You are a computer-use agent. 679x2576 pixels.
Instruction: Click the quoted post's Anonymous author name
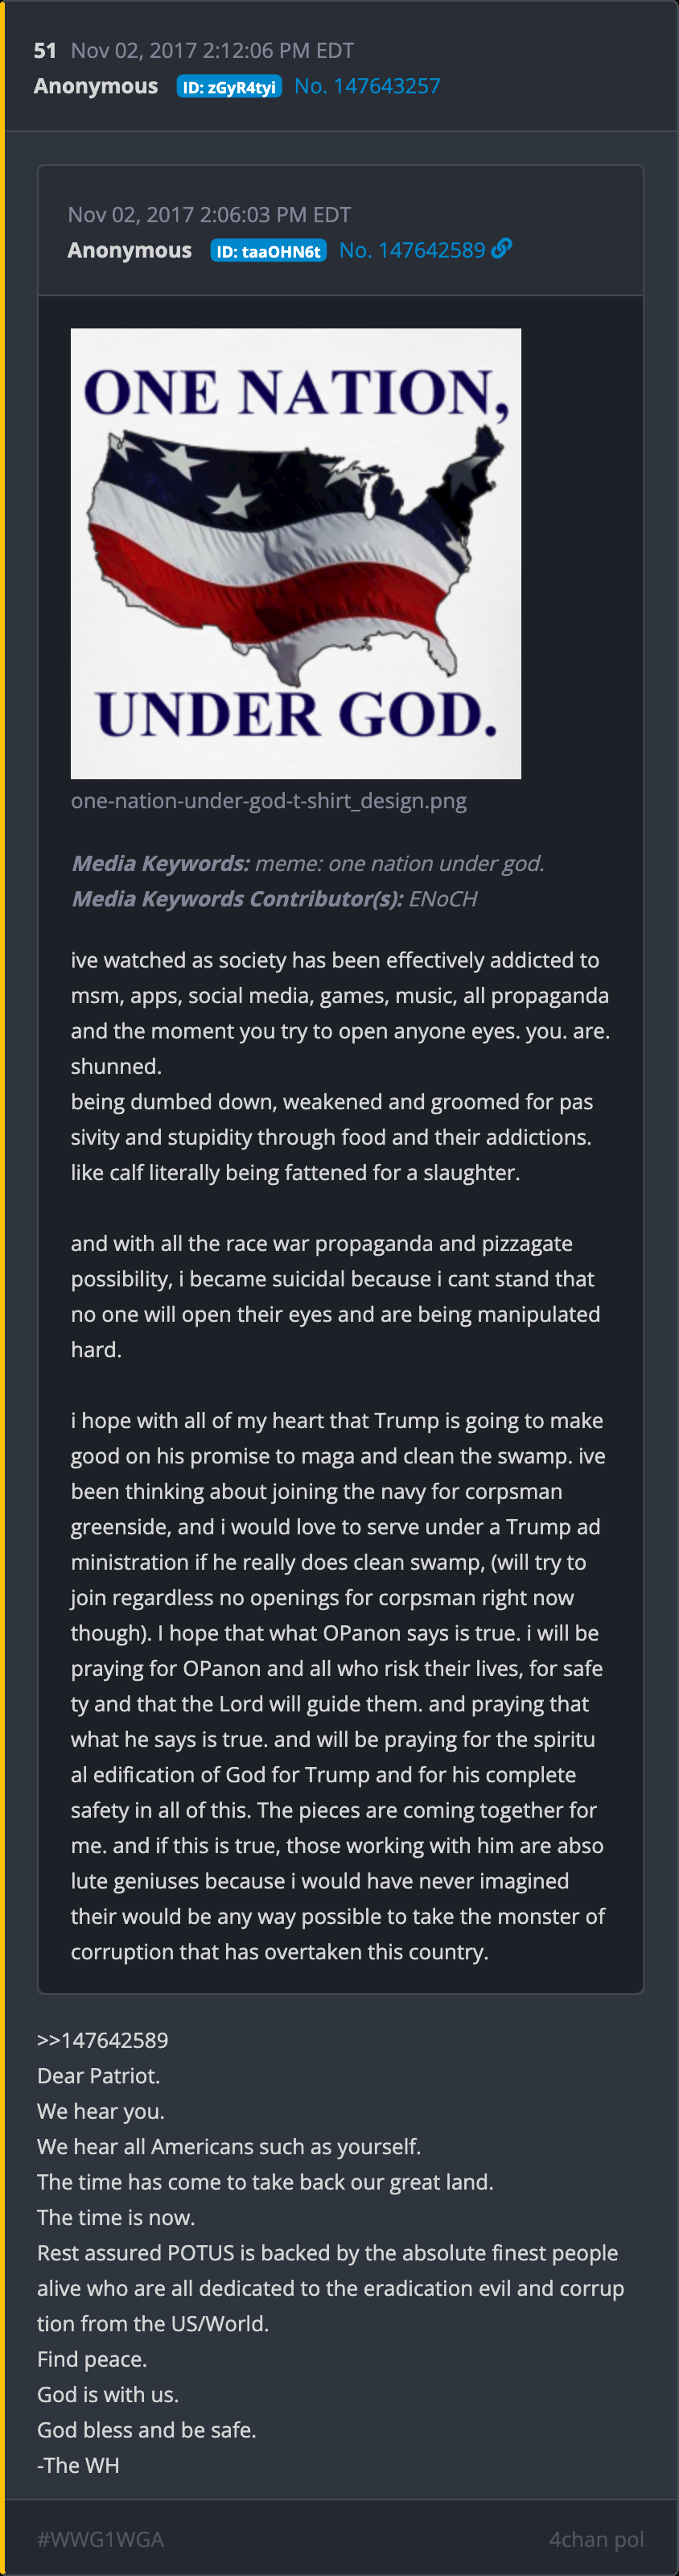(x=130, y=250)
